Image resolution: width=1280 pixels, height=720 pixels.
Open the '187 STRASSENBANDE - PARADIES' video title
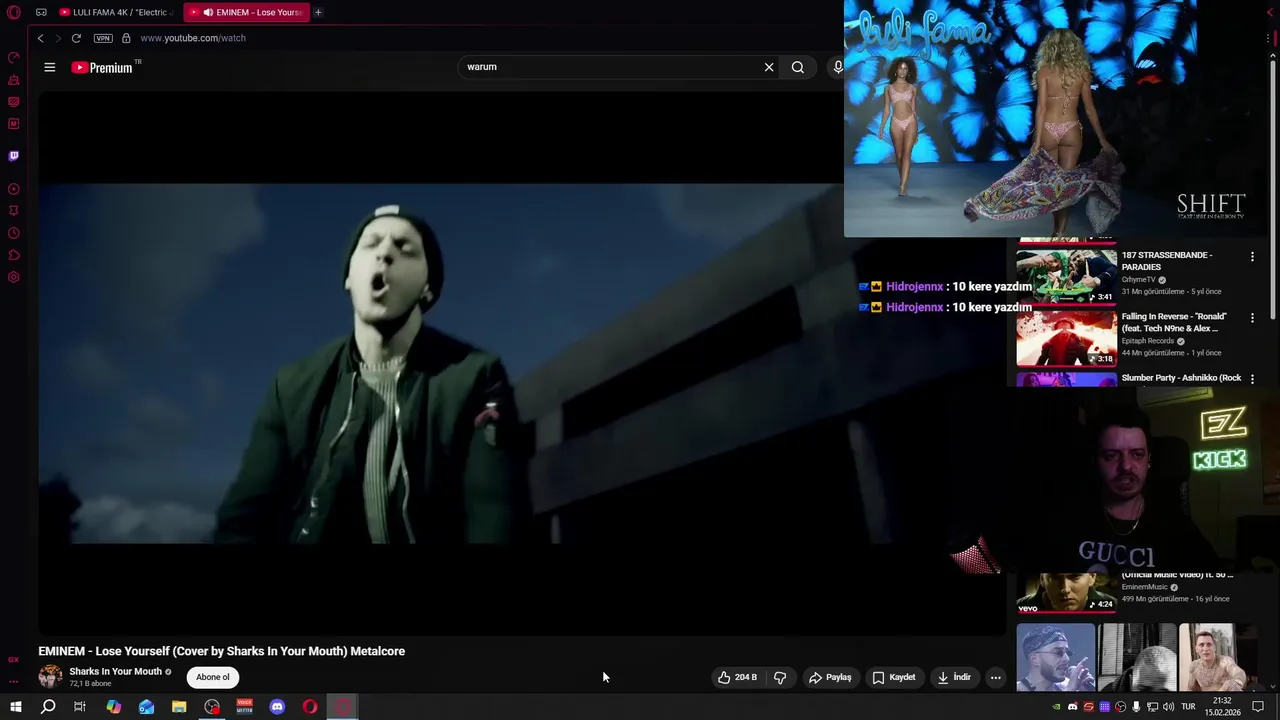tap(1167, 261)
